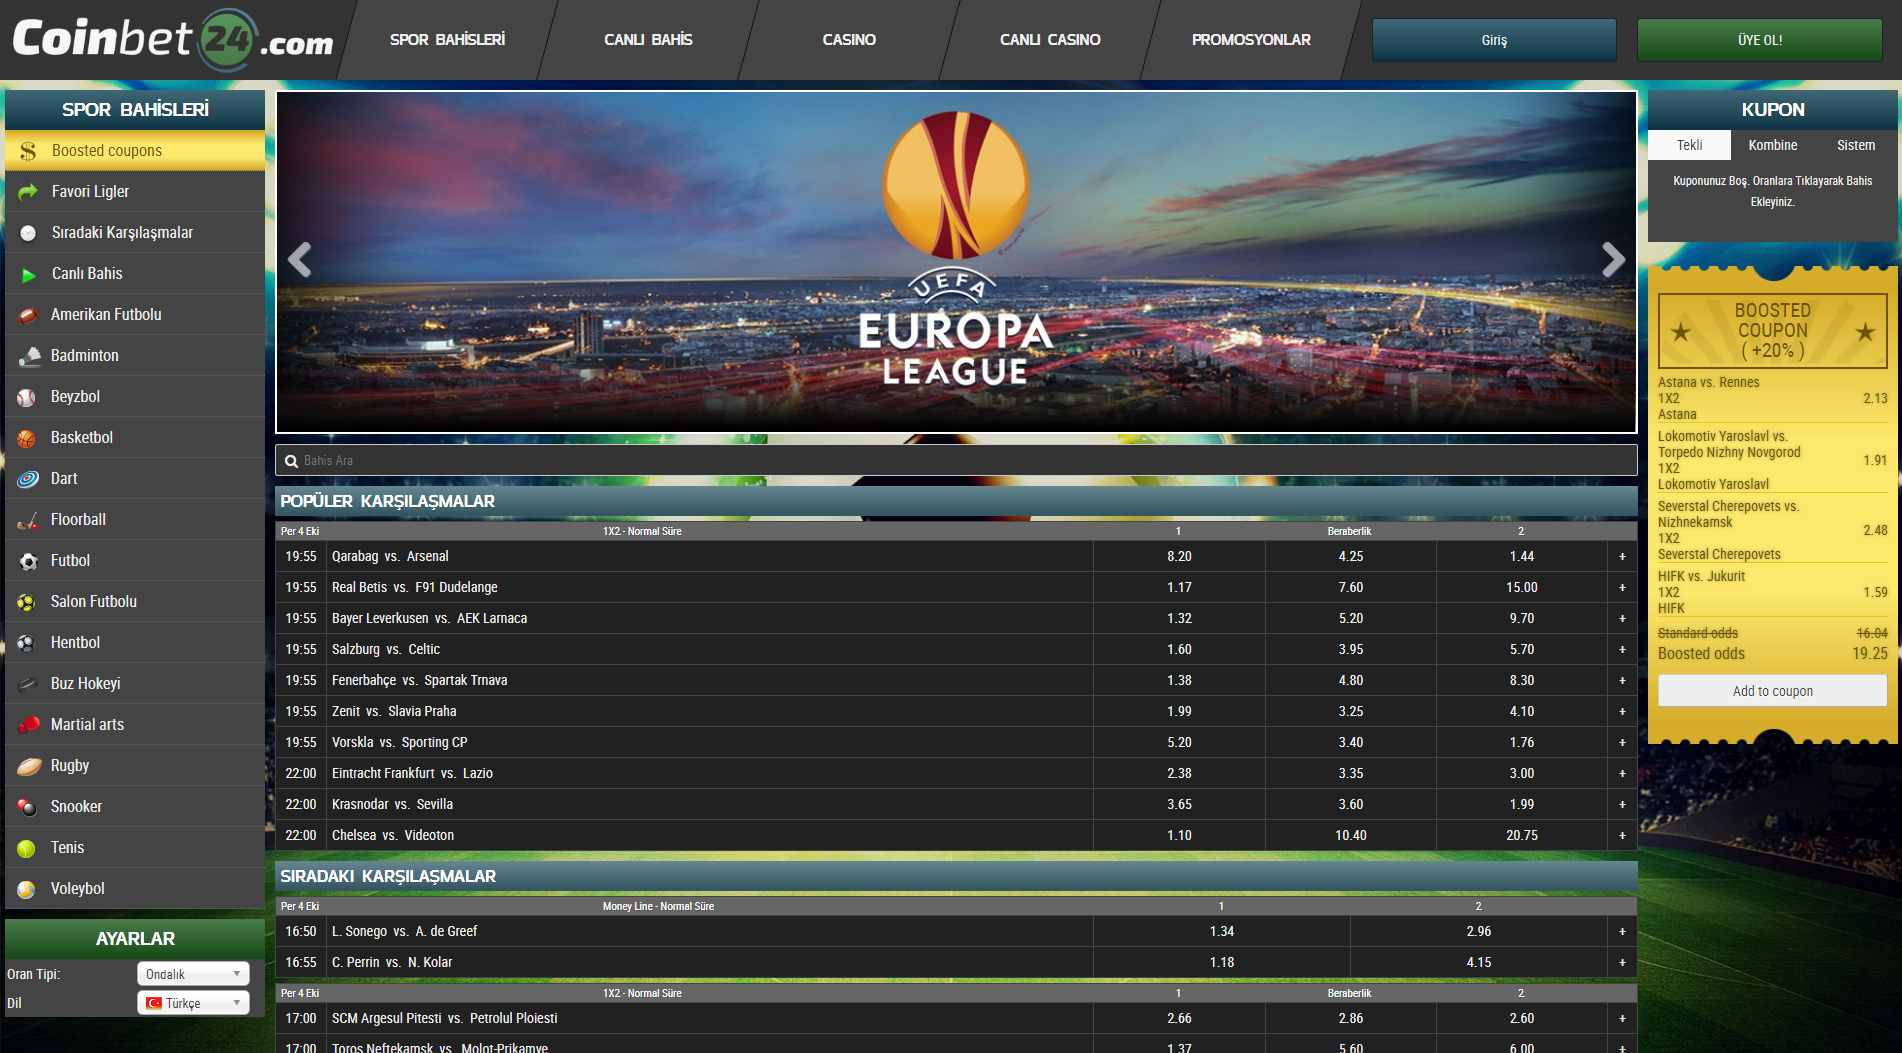Open the CANLI CASINO menu
This screenshot has width=1902, height=1053.
(x=1049, y=40)
